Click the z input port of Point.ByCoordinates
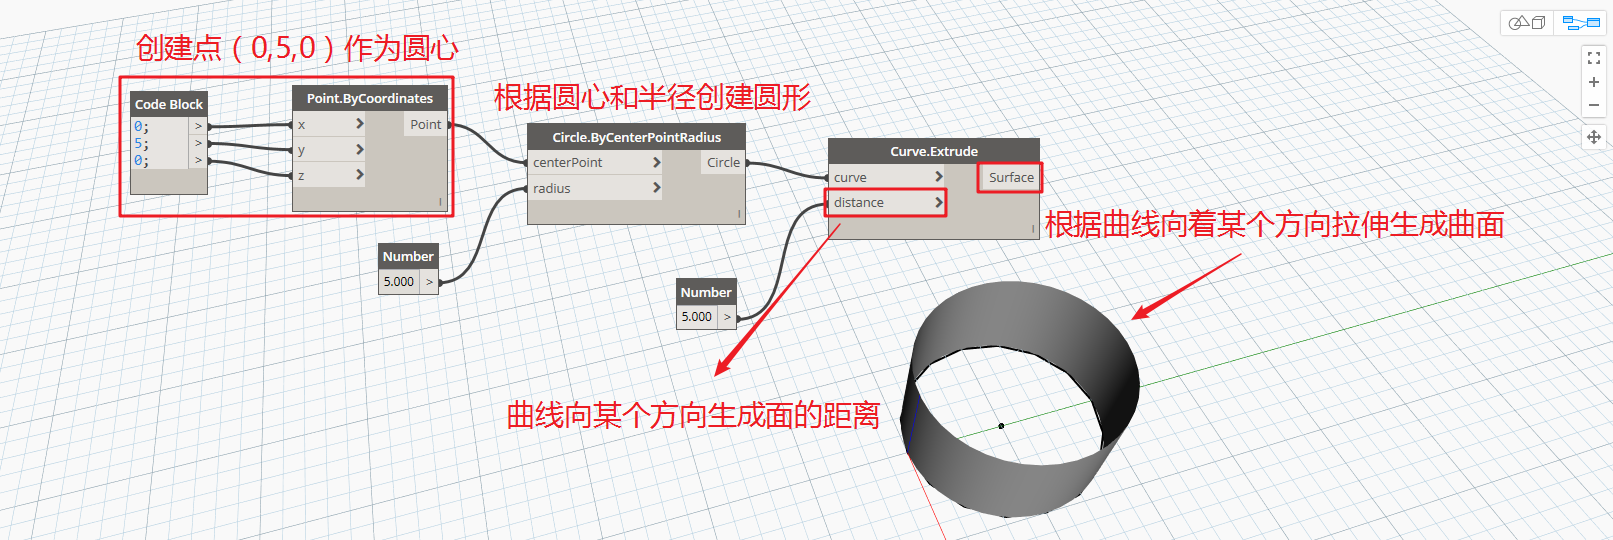This screenshot has height=540, width=1613. tap(329, 175)
